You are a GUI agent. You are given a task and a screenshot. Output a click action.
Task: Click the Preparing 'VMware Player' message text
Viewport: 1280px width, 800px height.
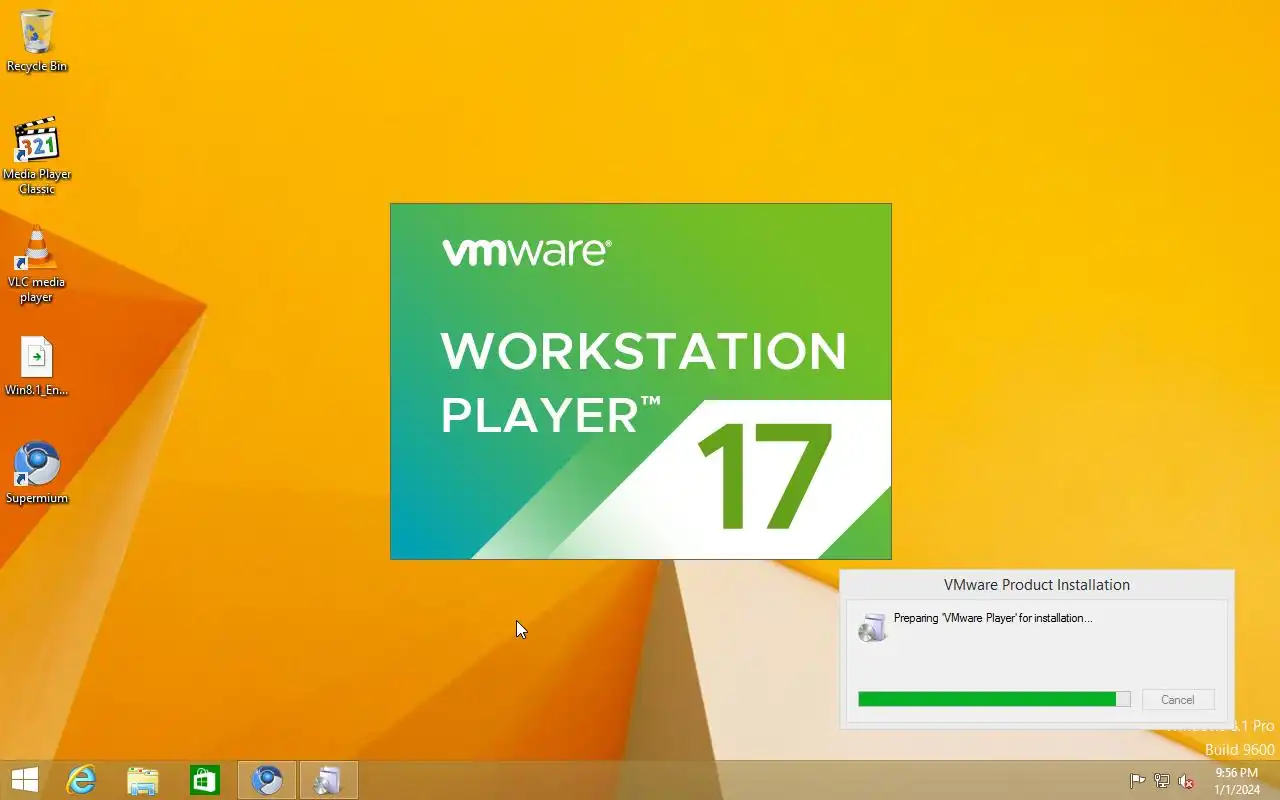(993, 618)
